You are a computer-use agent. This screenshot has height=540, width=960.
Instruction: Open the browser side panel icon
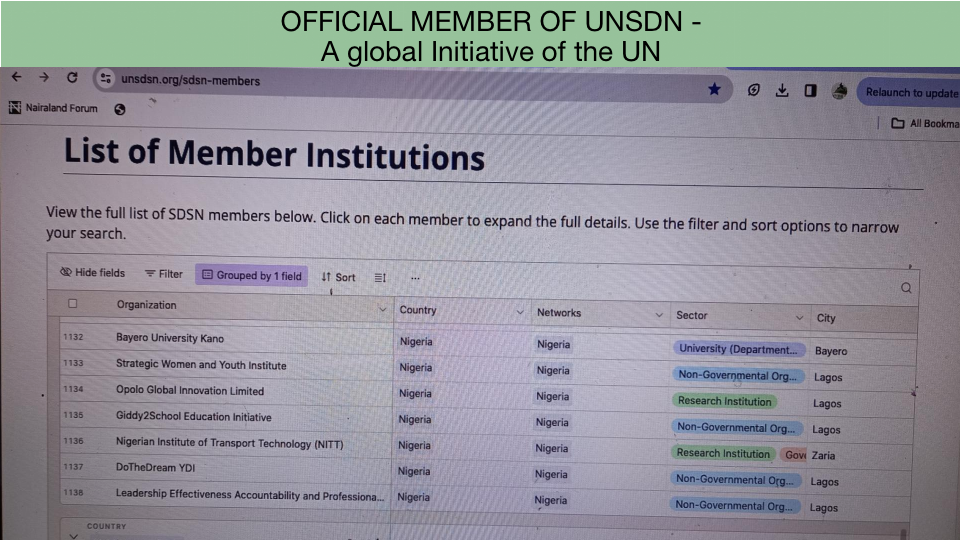tap(810, 91)
